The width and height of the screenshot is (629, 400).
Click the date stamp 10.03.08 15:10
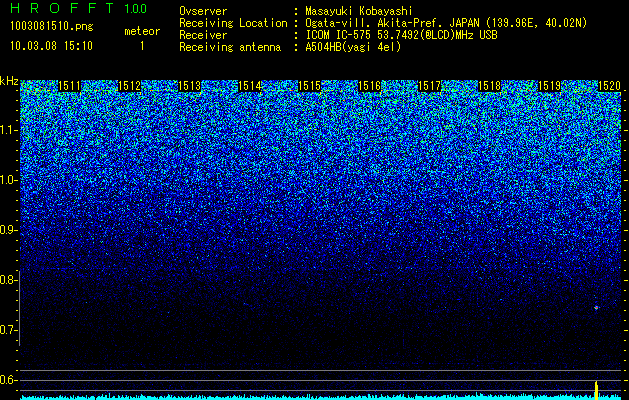tap(51, 46)
